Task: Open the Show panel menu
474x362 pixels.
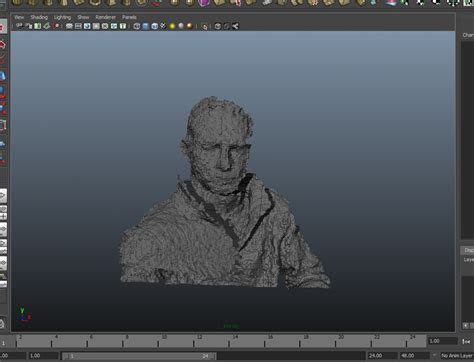Action: tap(83, 17)
